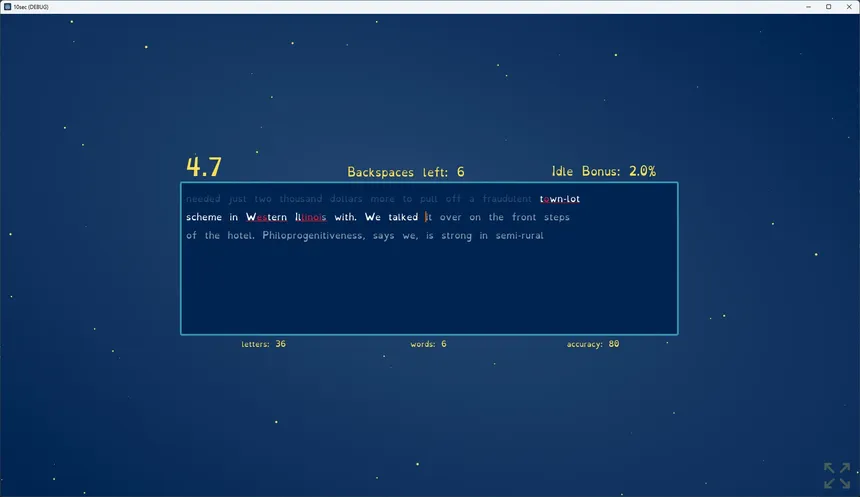Click the accuracy: 80 statistic

click(593, 344)
